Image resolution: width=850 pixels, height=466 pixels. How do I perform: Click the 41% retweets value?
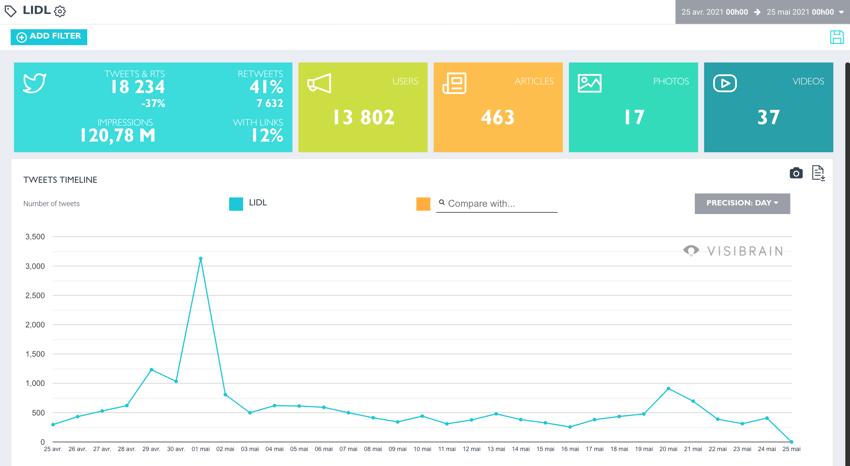tap(266, 87)
